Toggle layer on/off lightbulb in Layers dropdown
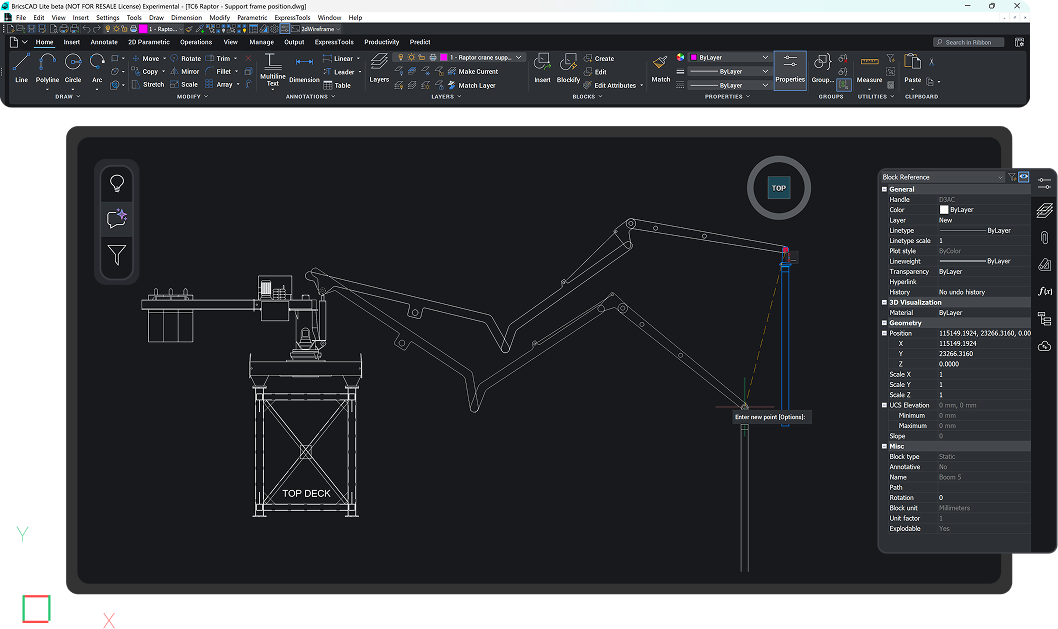 (400, 57)
